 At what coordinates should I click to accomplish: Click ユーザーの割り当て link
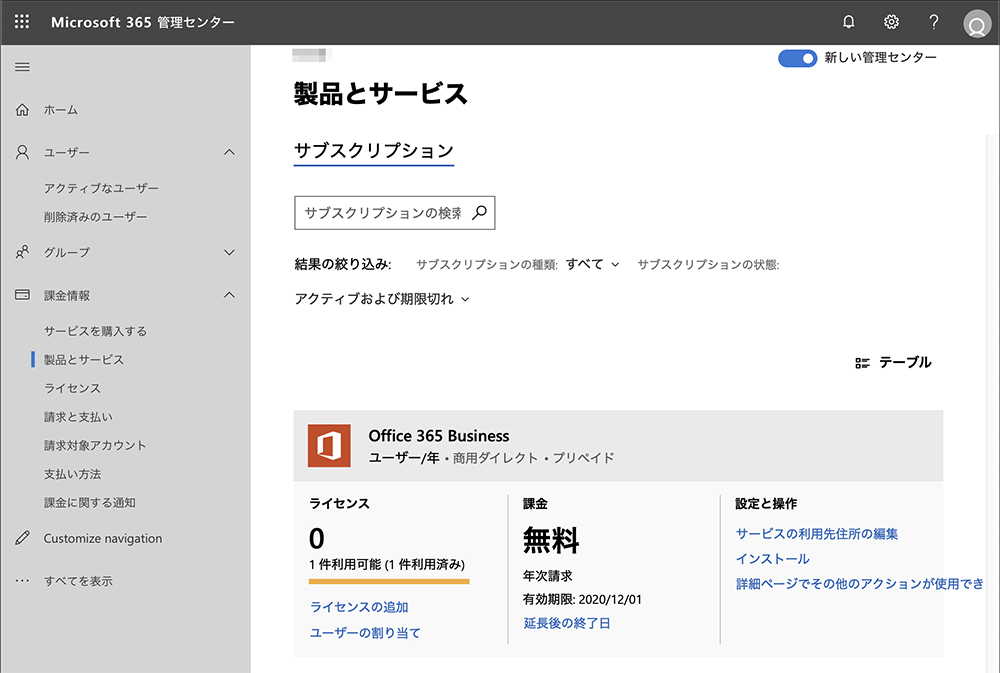click(x=365, y=633)
